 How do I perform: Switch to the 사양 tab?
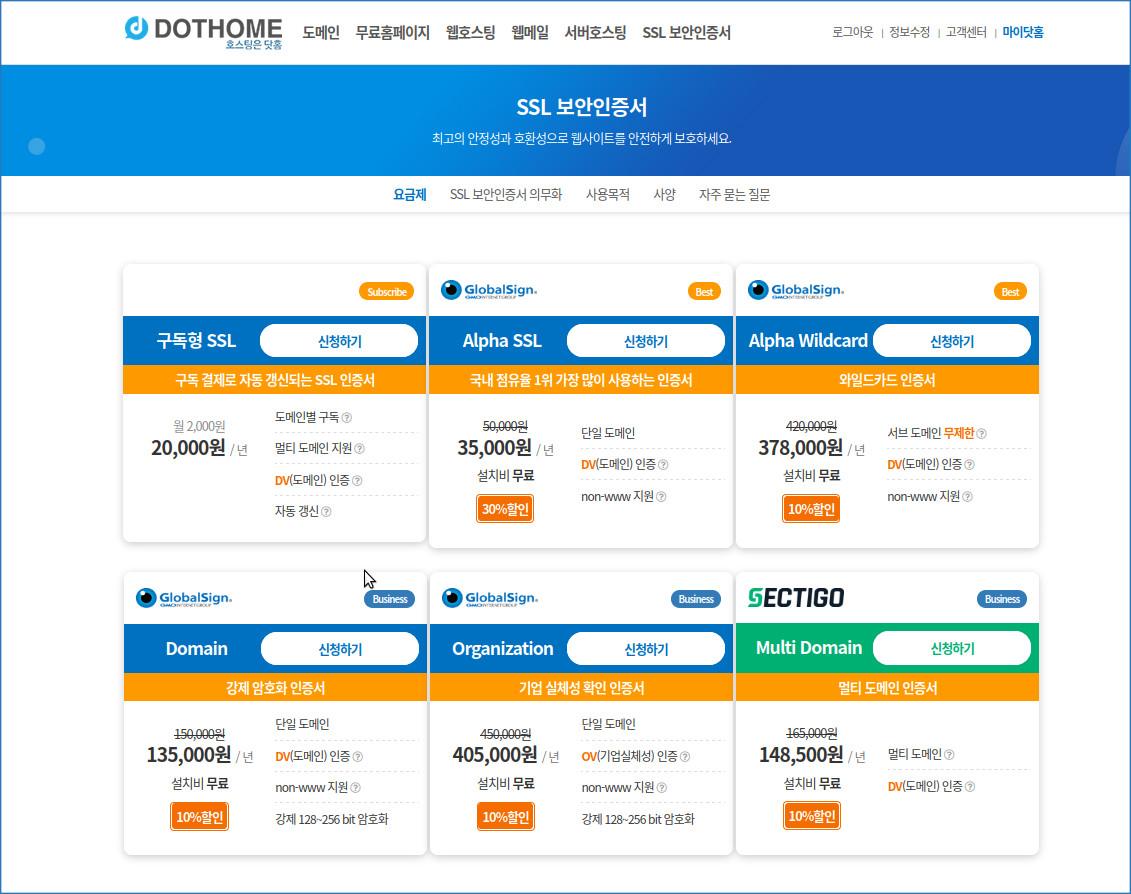click(664, 195)
